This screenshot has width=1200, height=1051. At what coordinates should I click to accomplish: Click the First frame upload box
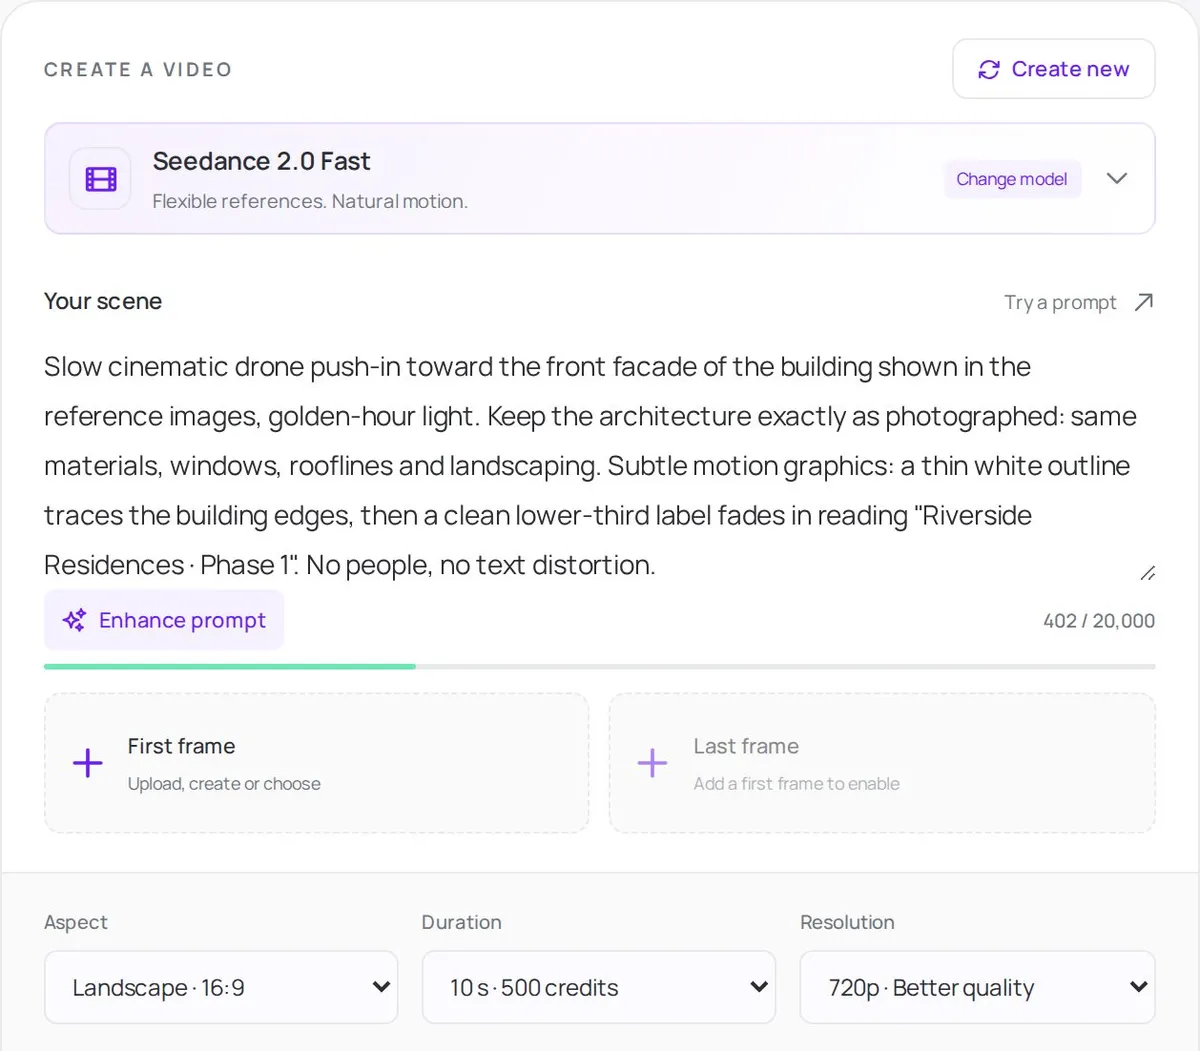point(316,763)
